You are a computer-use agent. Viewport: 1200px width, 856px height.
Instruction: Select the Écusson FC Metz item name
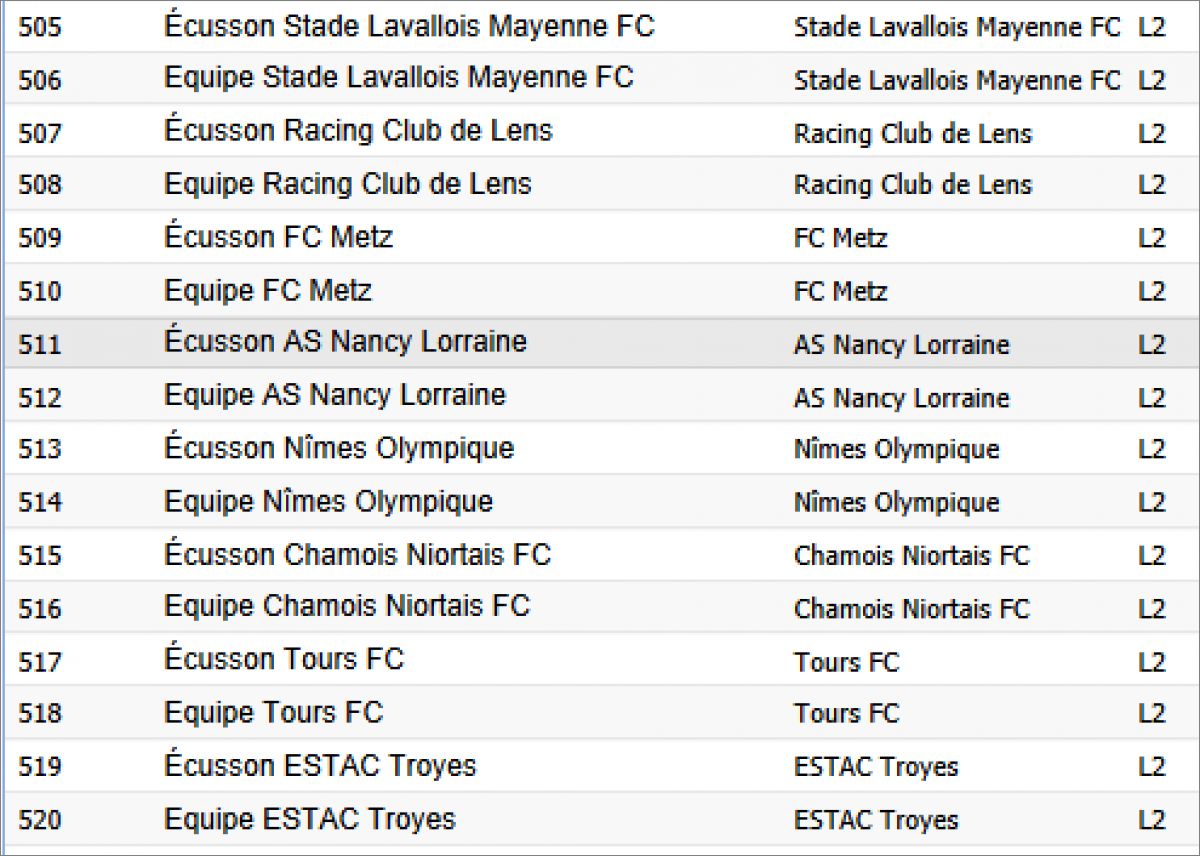click(278, 237)
